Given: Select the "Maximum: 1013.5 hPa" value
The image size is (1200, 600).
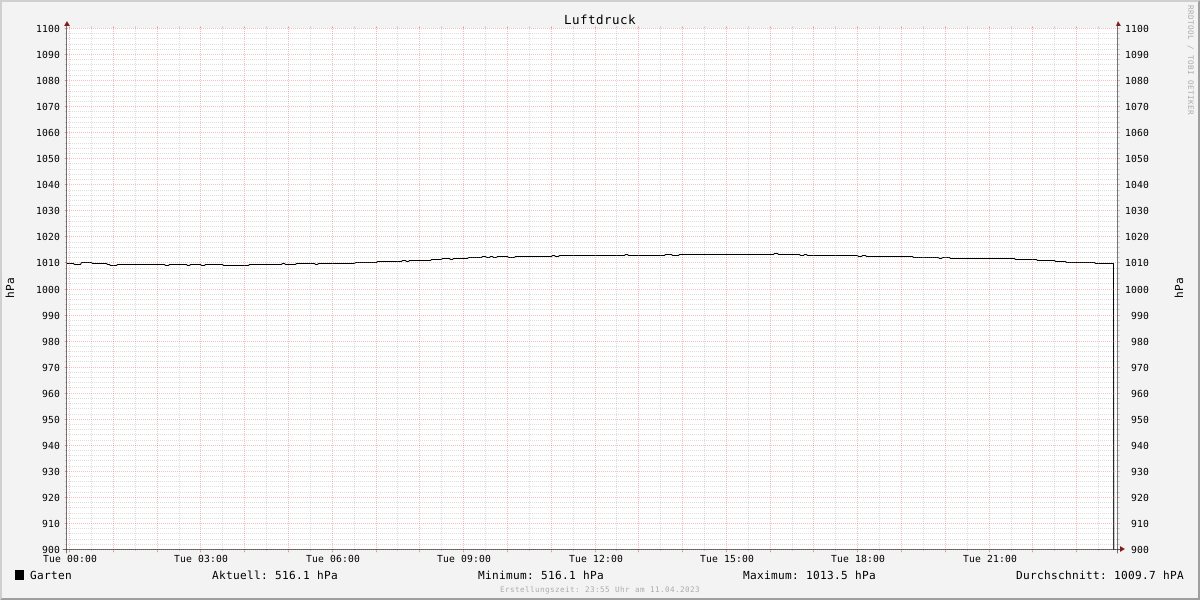Looking at the screenshot, I should click(x=809, y=575).
